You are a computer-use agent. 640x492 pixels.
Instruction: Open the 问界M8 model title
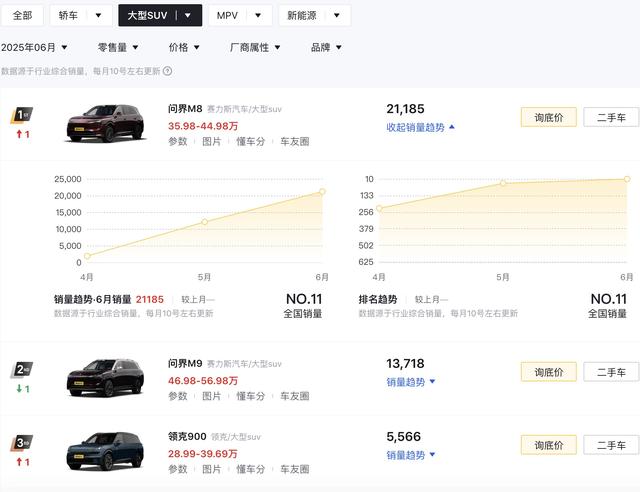[x=185, y=109]
